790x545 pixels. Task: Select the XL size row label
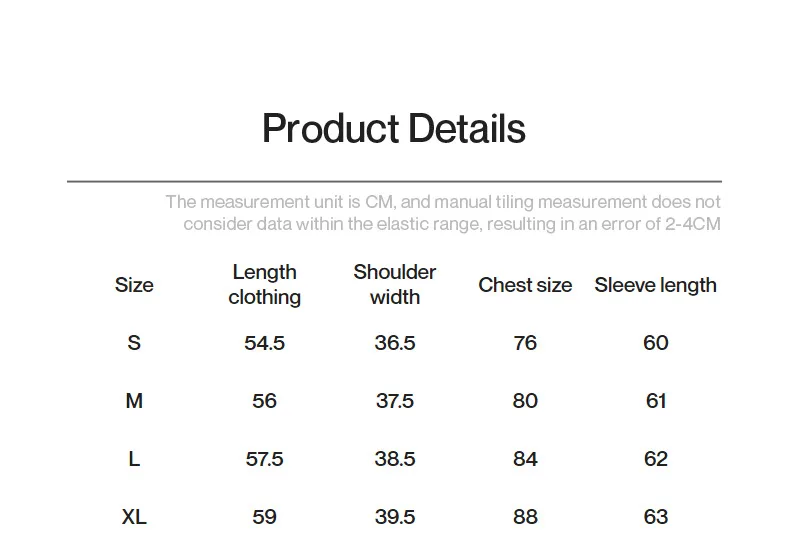134,517
